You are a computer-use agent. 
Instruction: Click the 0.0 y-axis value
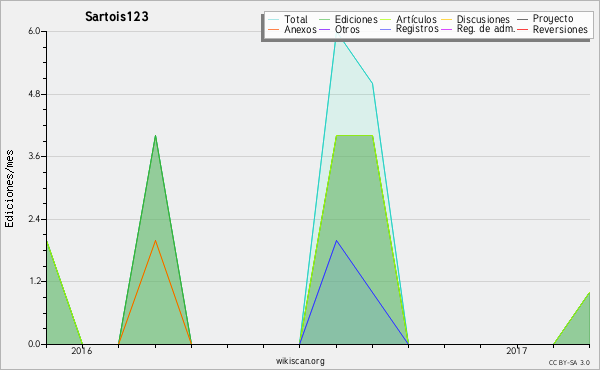pyautogui.click(x=34, y=344)
